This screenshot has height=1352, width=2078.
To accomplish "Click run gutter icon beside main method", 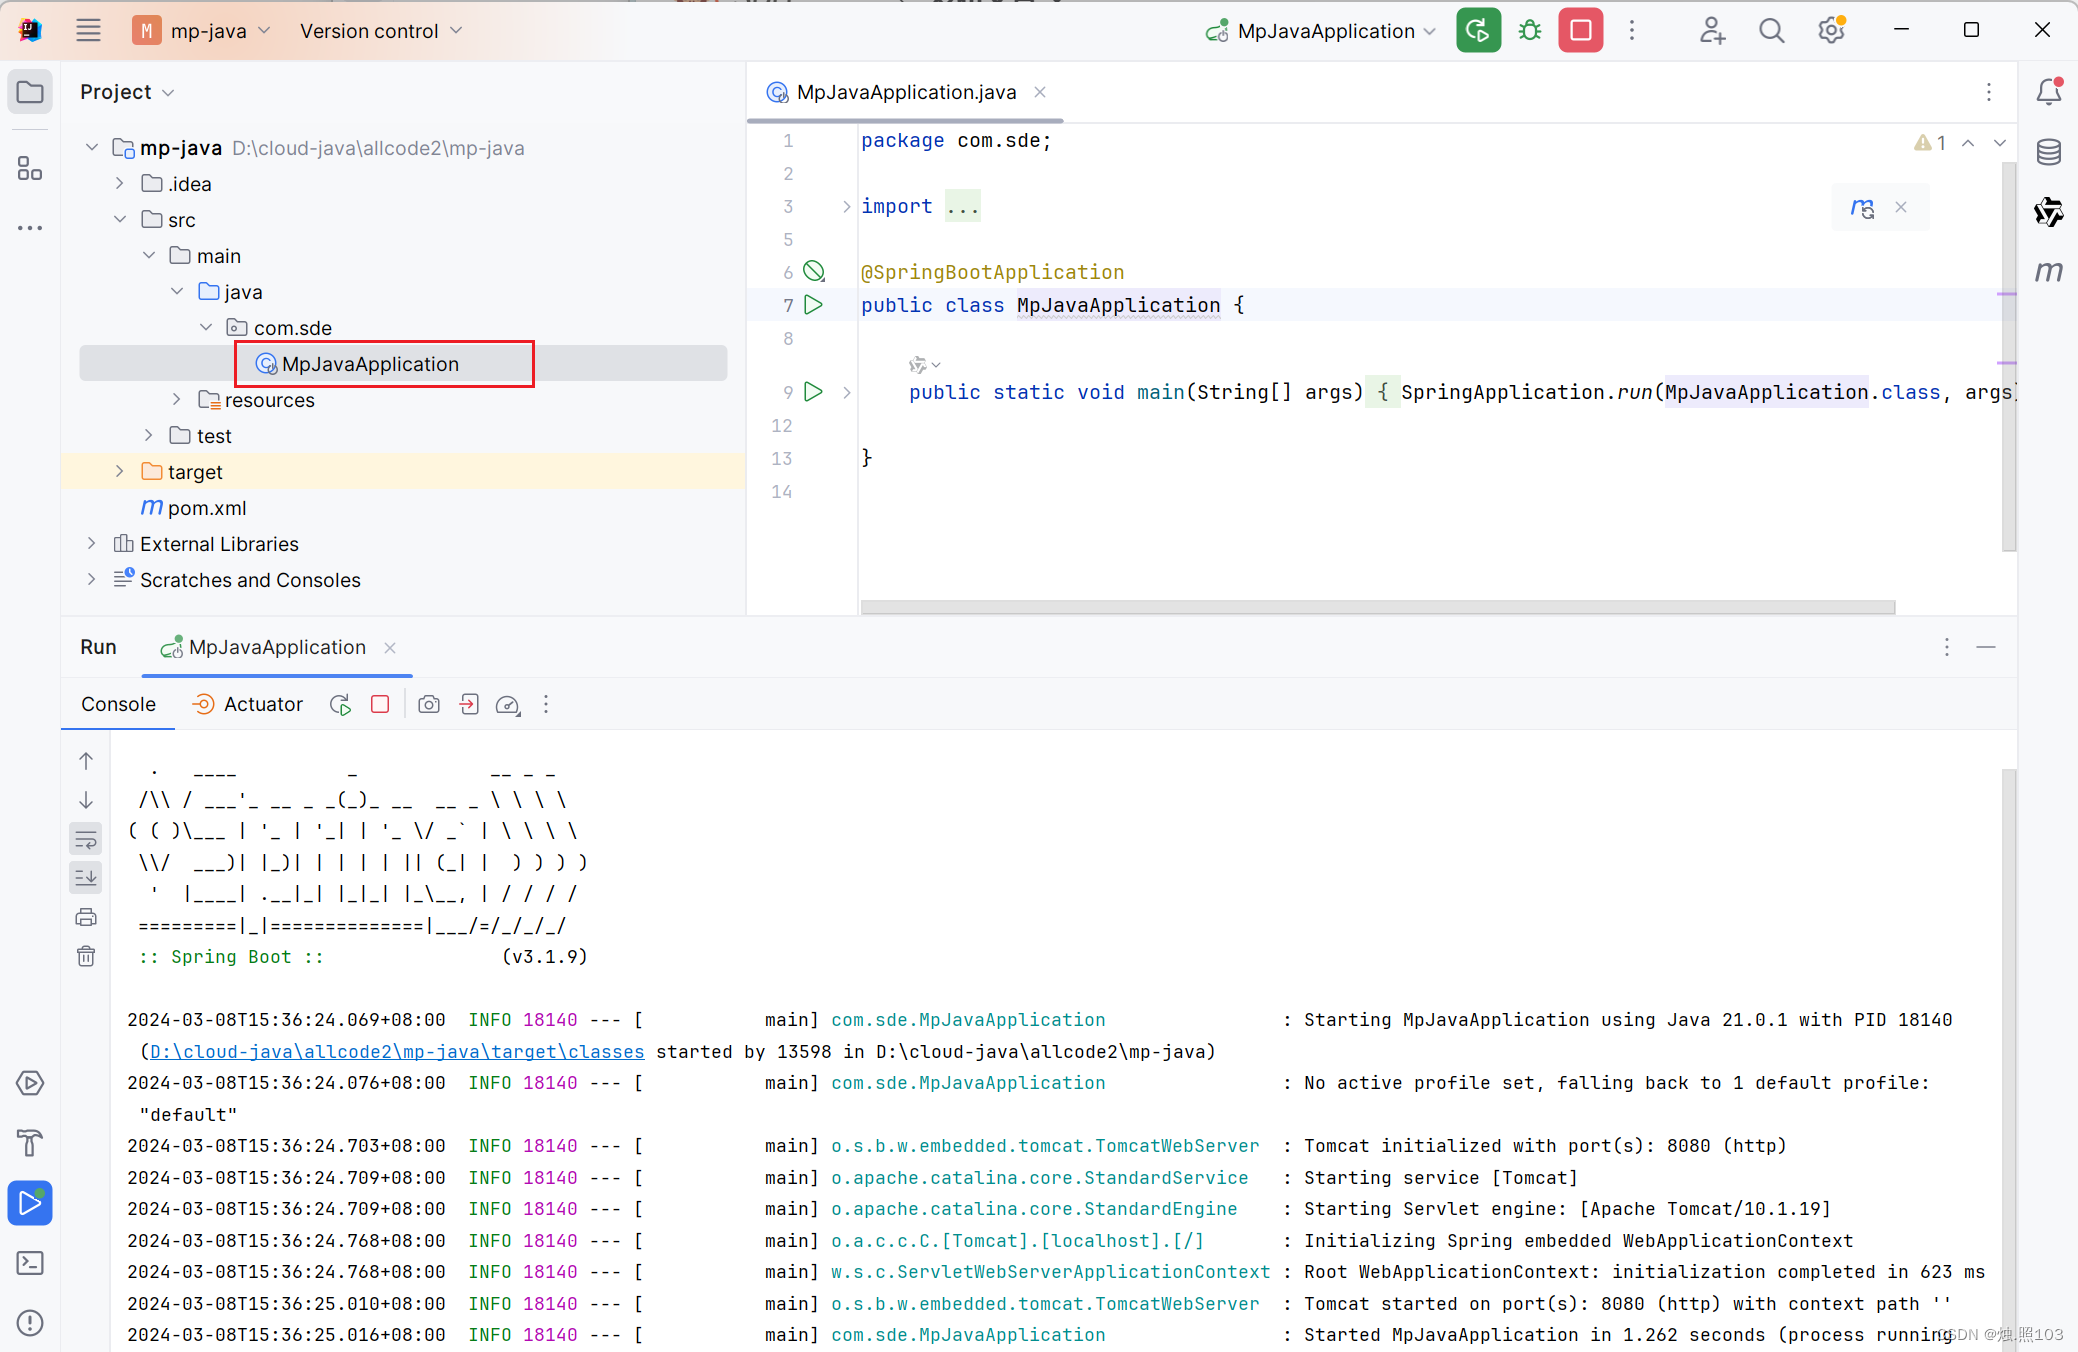I will coord(814,392).
